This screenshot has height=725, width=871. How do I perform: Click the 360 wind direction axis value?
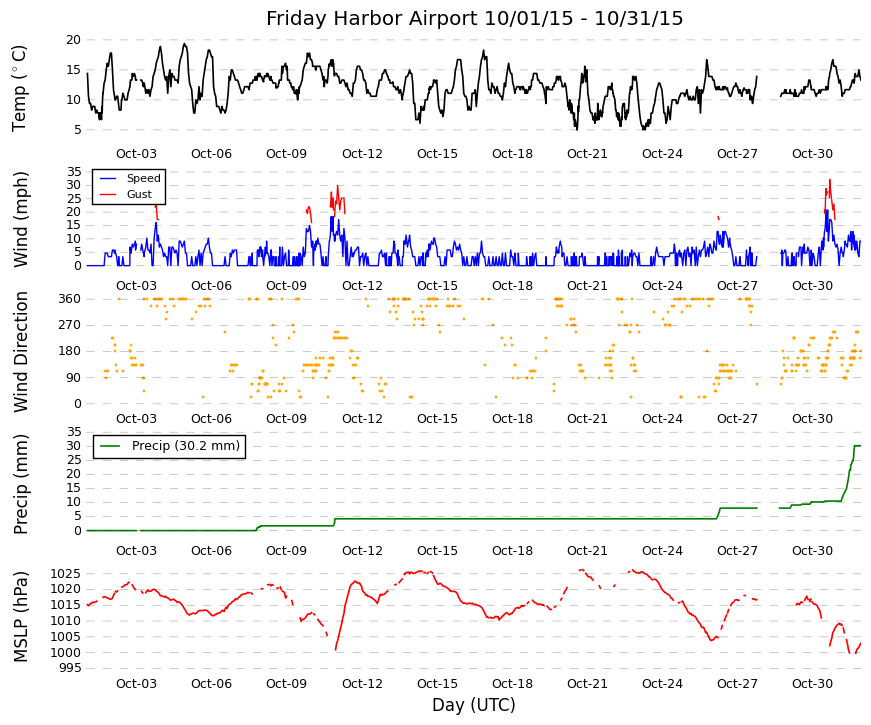(x=69, y=299)
